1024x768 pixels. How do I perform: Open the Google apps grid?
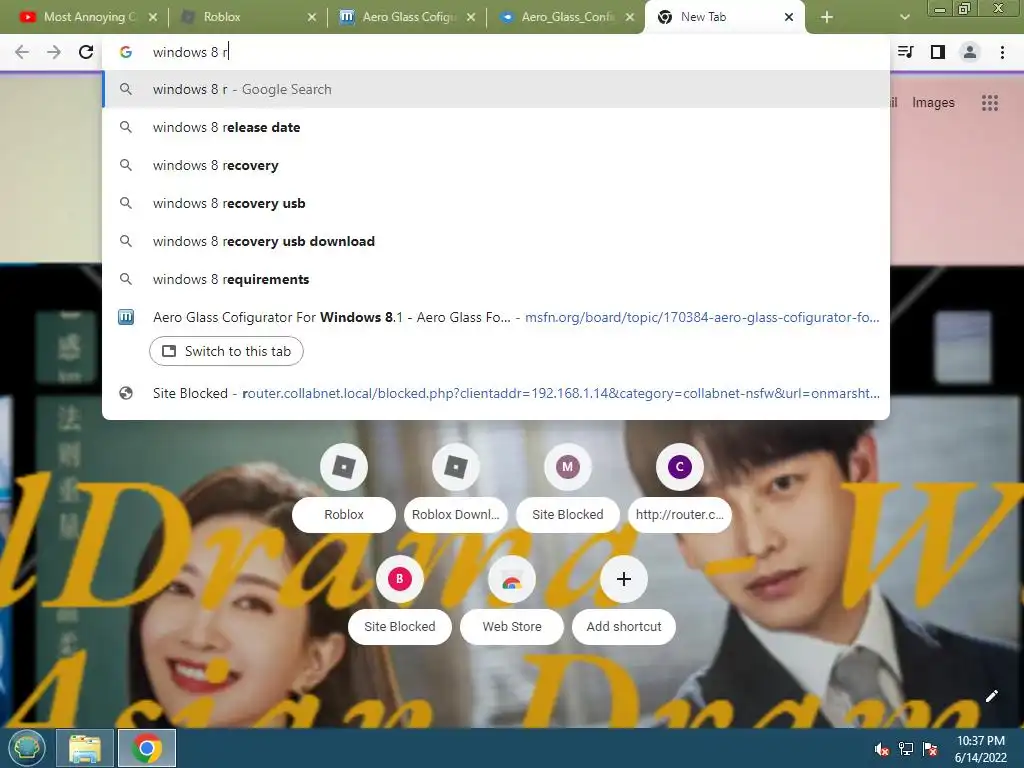click(989, 103)
